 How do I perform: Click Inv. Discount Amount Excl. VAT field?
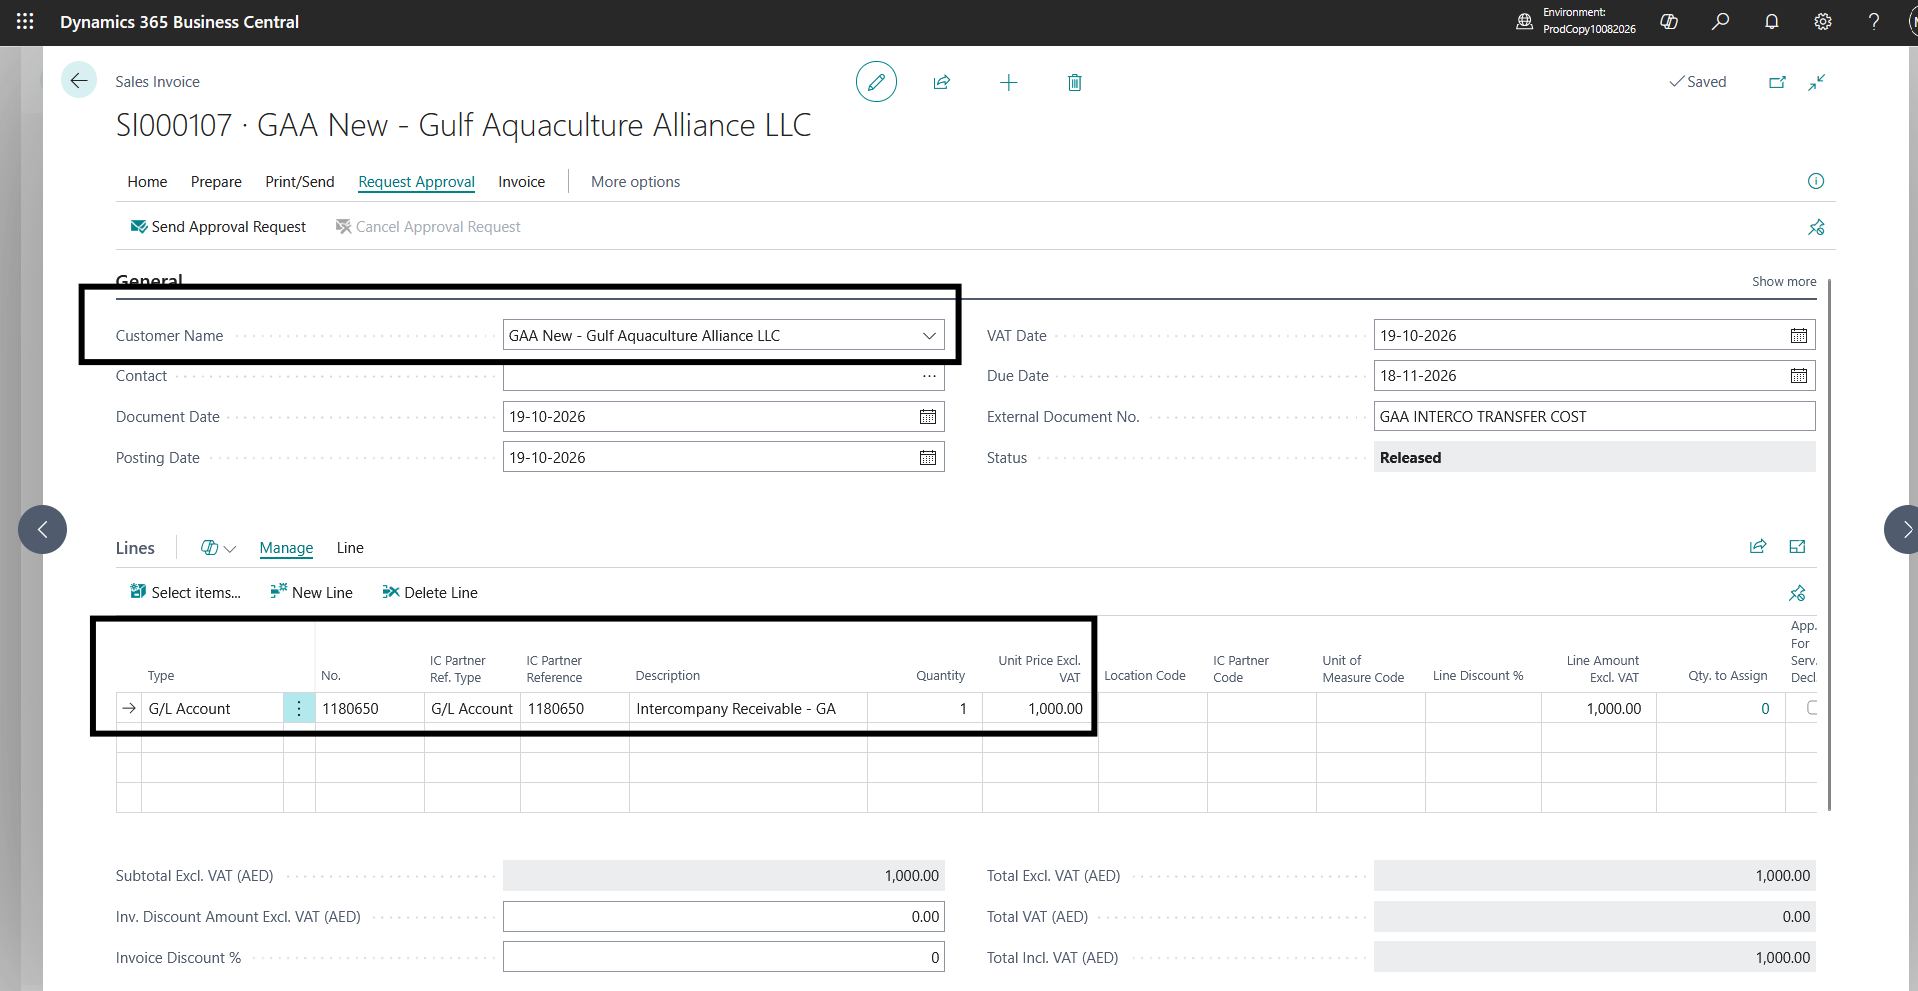[x=723, y=917]
